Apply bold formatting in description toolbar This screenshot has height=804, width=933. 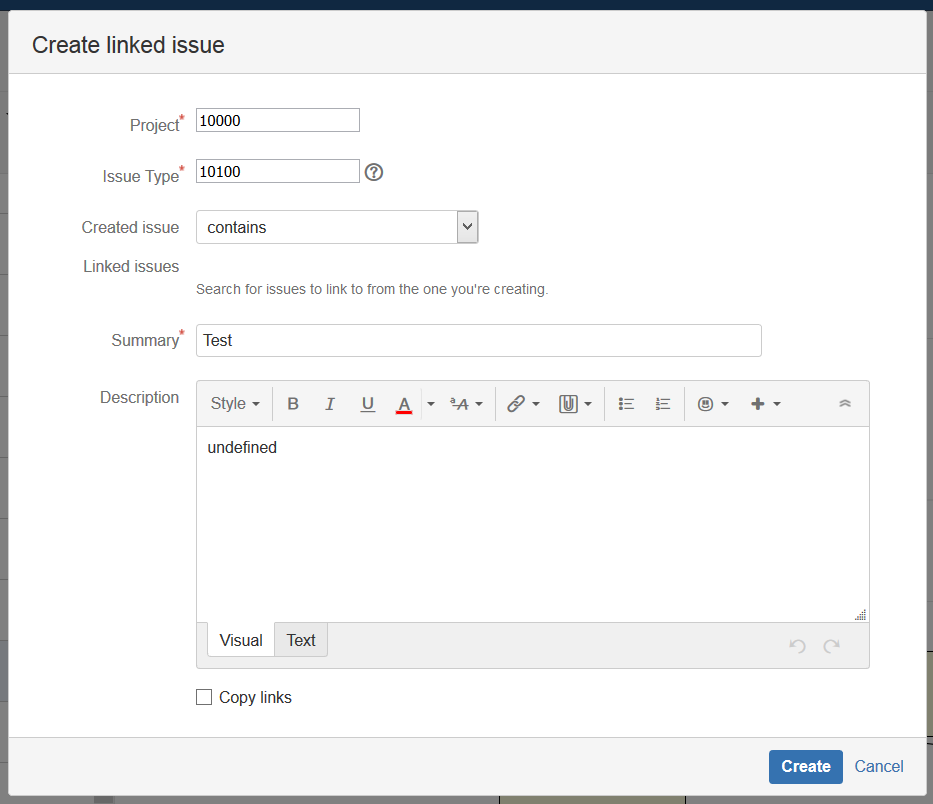point(293,404)
